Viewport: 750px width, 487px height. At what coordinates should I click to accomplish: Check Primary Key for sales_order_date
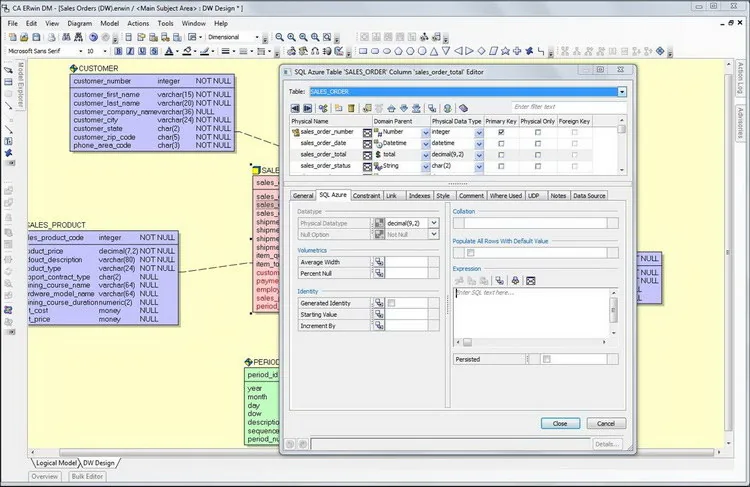coord(501,144)
